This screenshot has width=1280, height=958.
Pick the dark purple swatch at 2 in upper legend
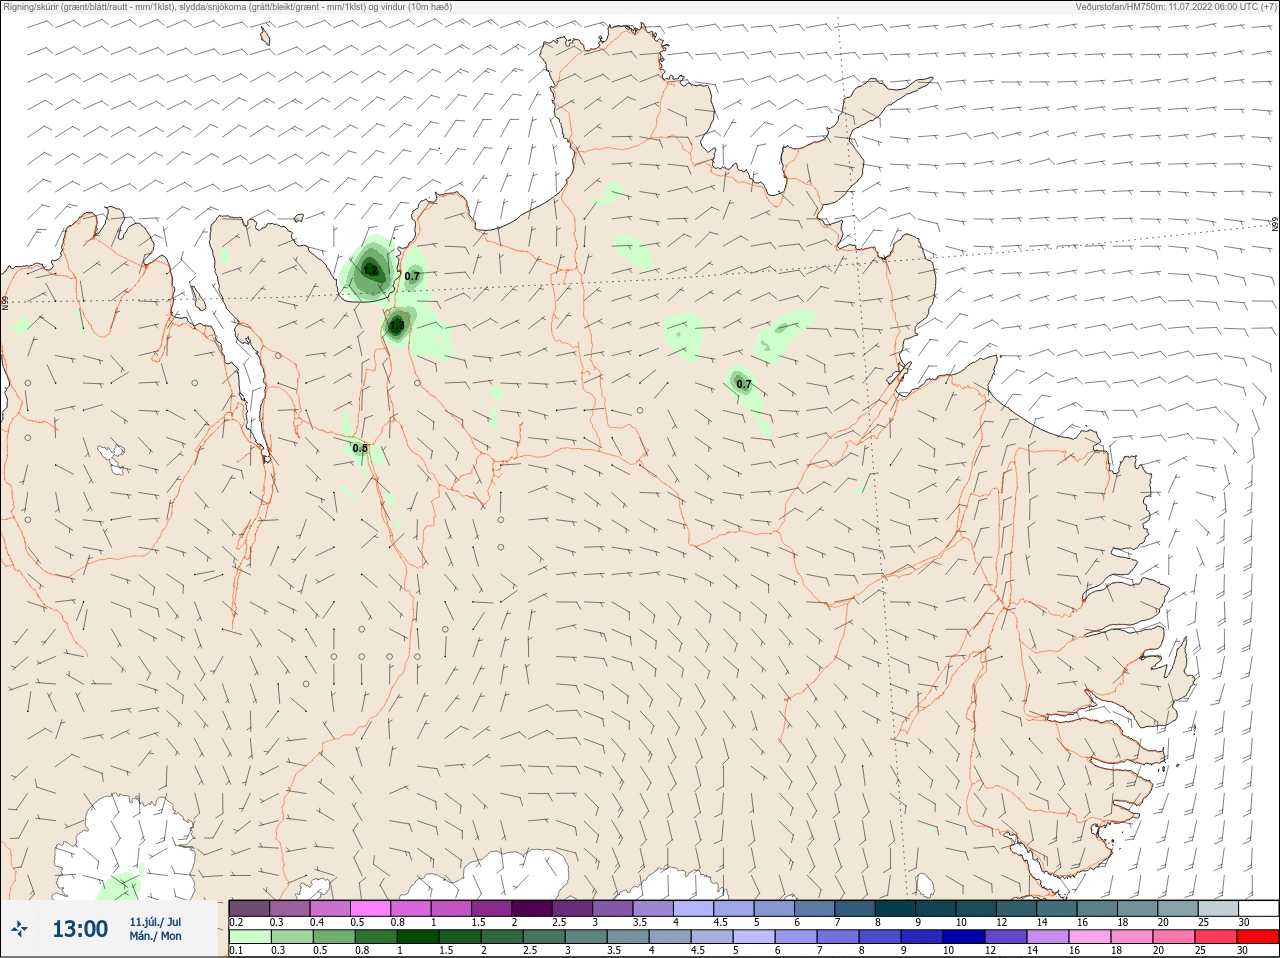click(x=532, y=908)
